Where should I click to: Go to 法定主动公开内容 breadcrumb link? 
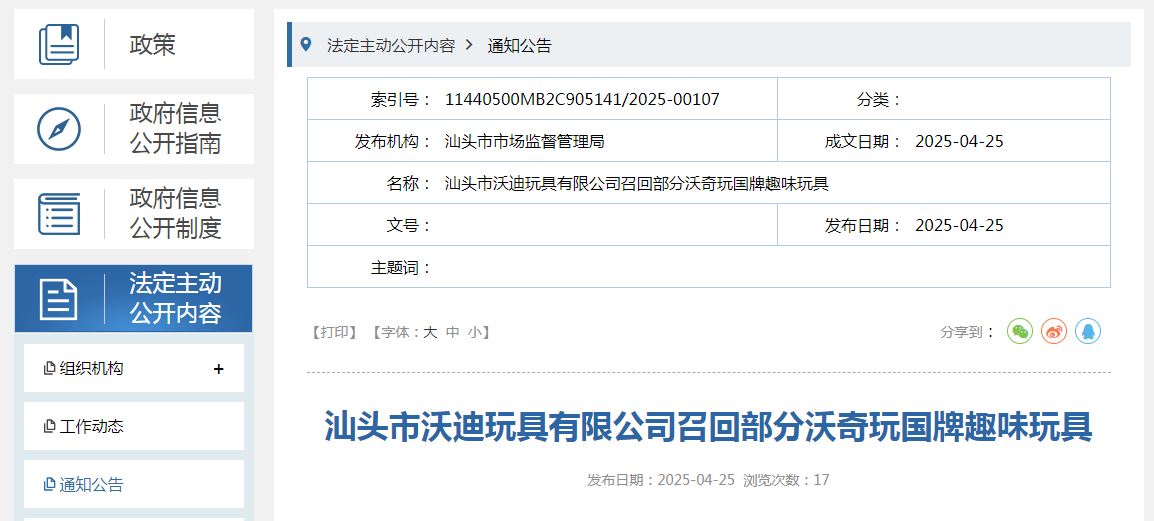point(391,46)
